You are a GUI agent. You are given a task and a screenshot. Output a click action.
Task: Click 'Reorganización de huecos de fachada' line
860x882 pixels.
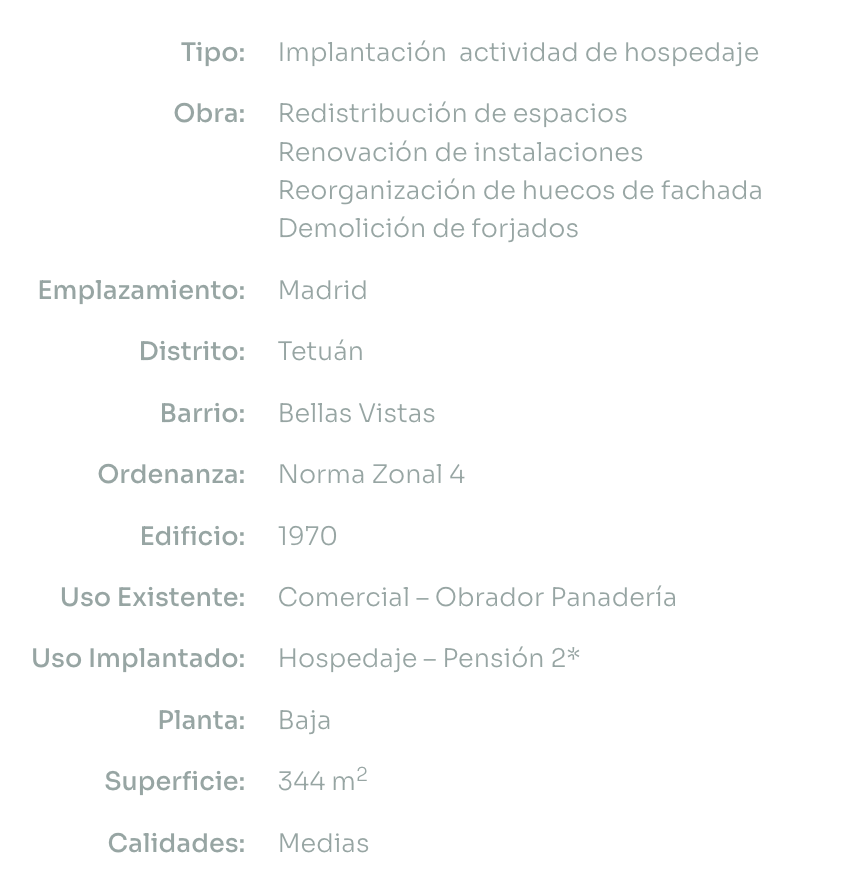point(520,191)
